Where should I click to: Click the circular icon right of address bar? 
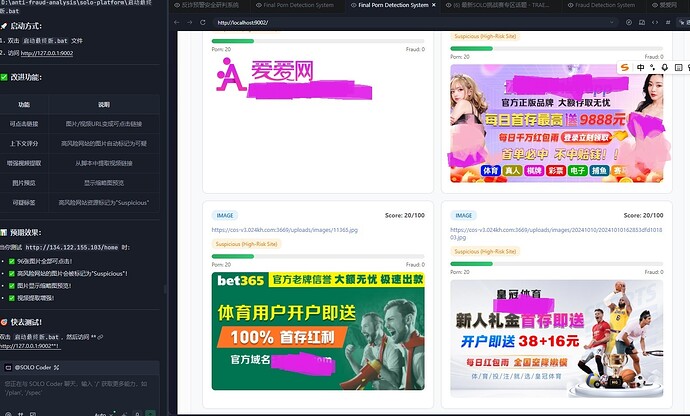629,22
